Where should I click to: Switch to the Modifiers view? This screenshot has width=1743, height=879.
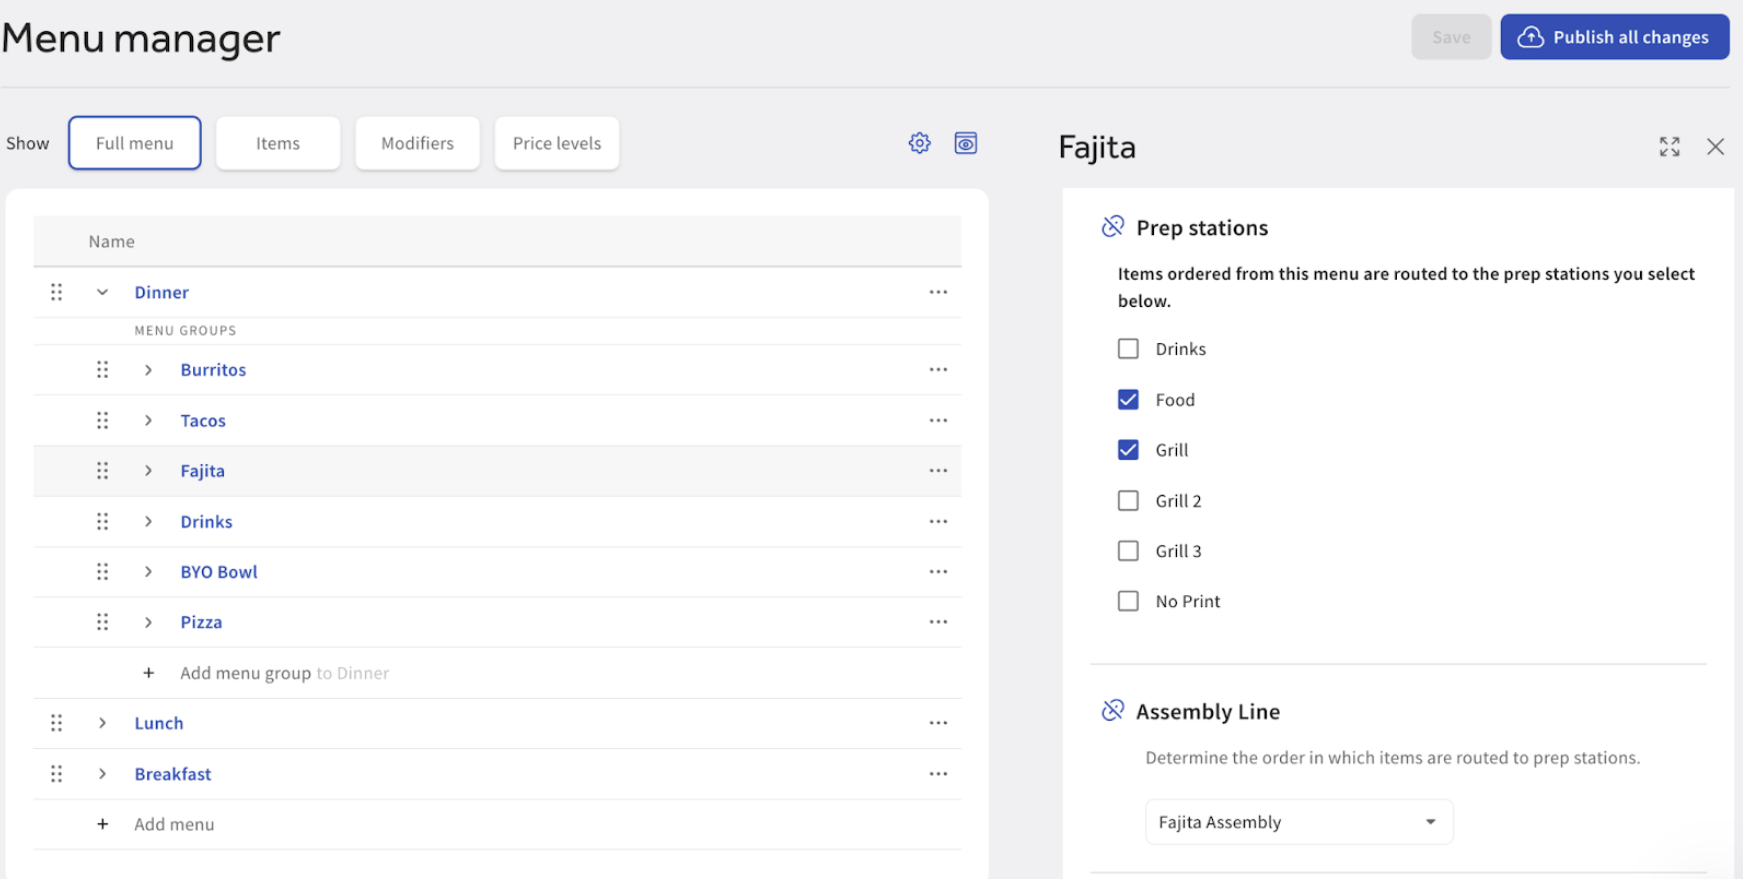click(x=417, y=143)
